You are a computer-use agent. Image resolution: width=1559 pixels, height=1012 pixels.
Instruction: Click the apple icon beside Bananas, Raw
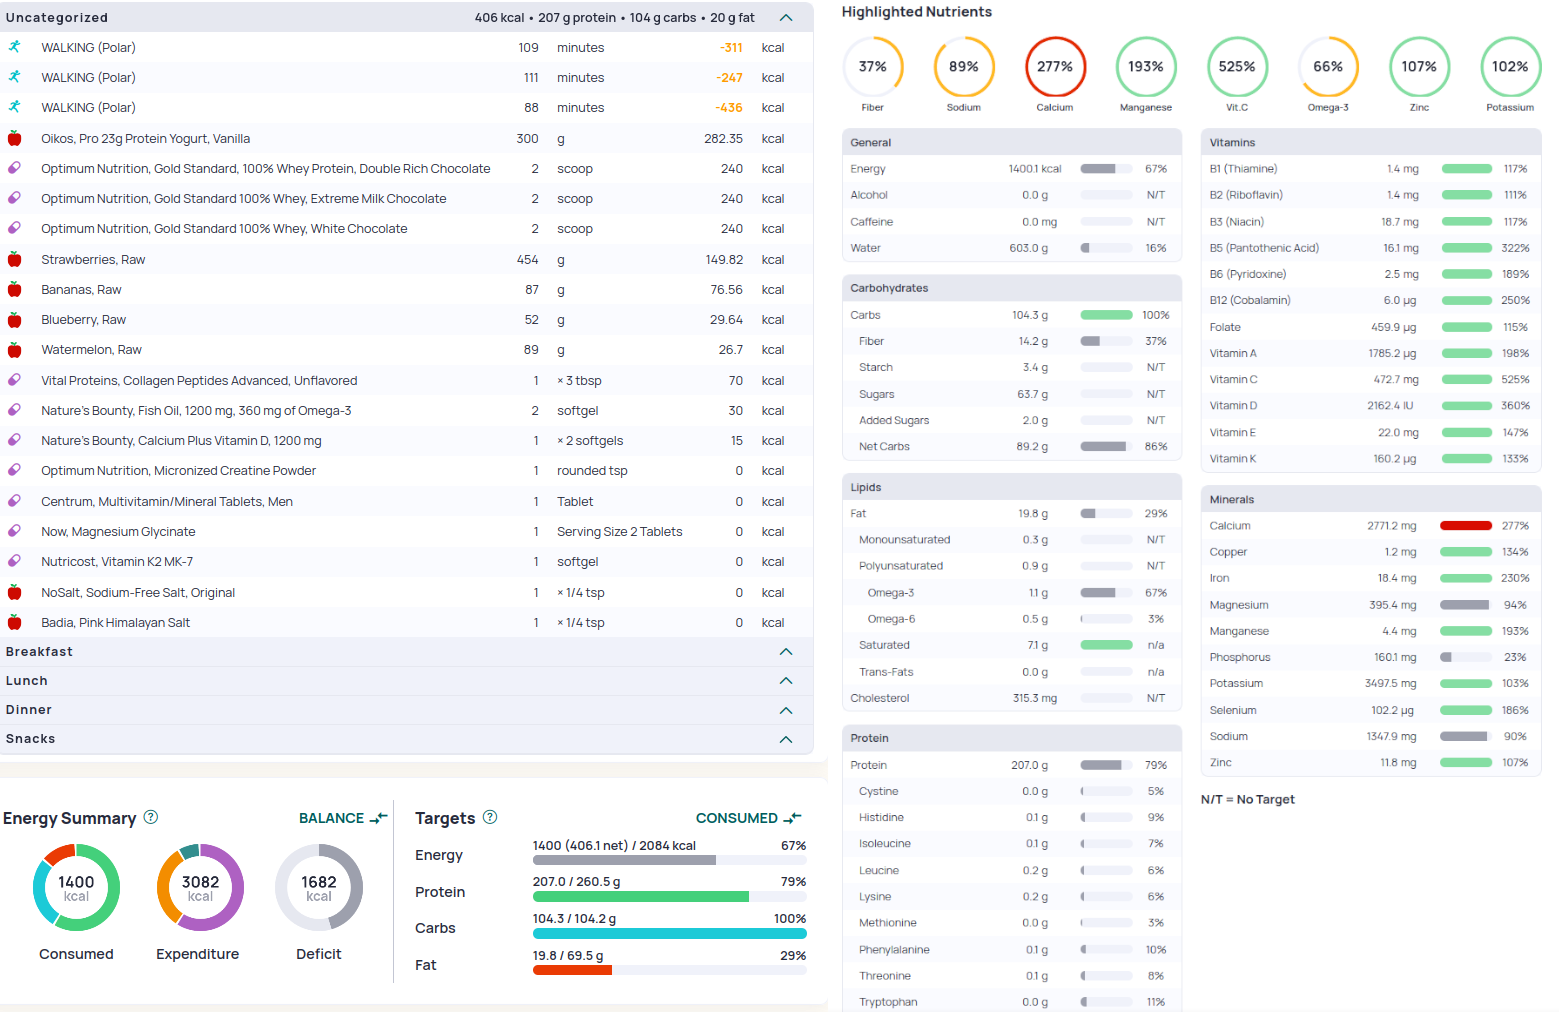[14, 289]
